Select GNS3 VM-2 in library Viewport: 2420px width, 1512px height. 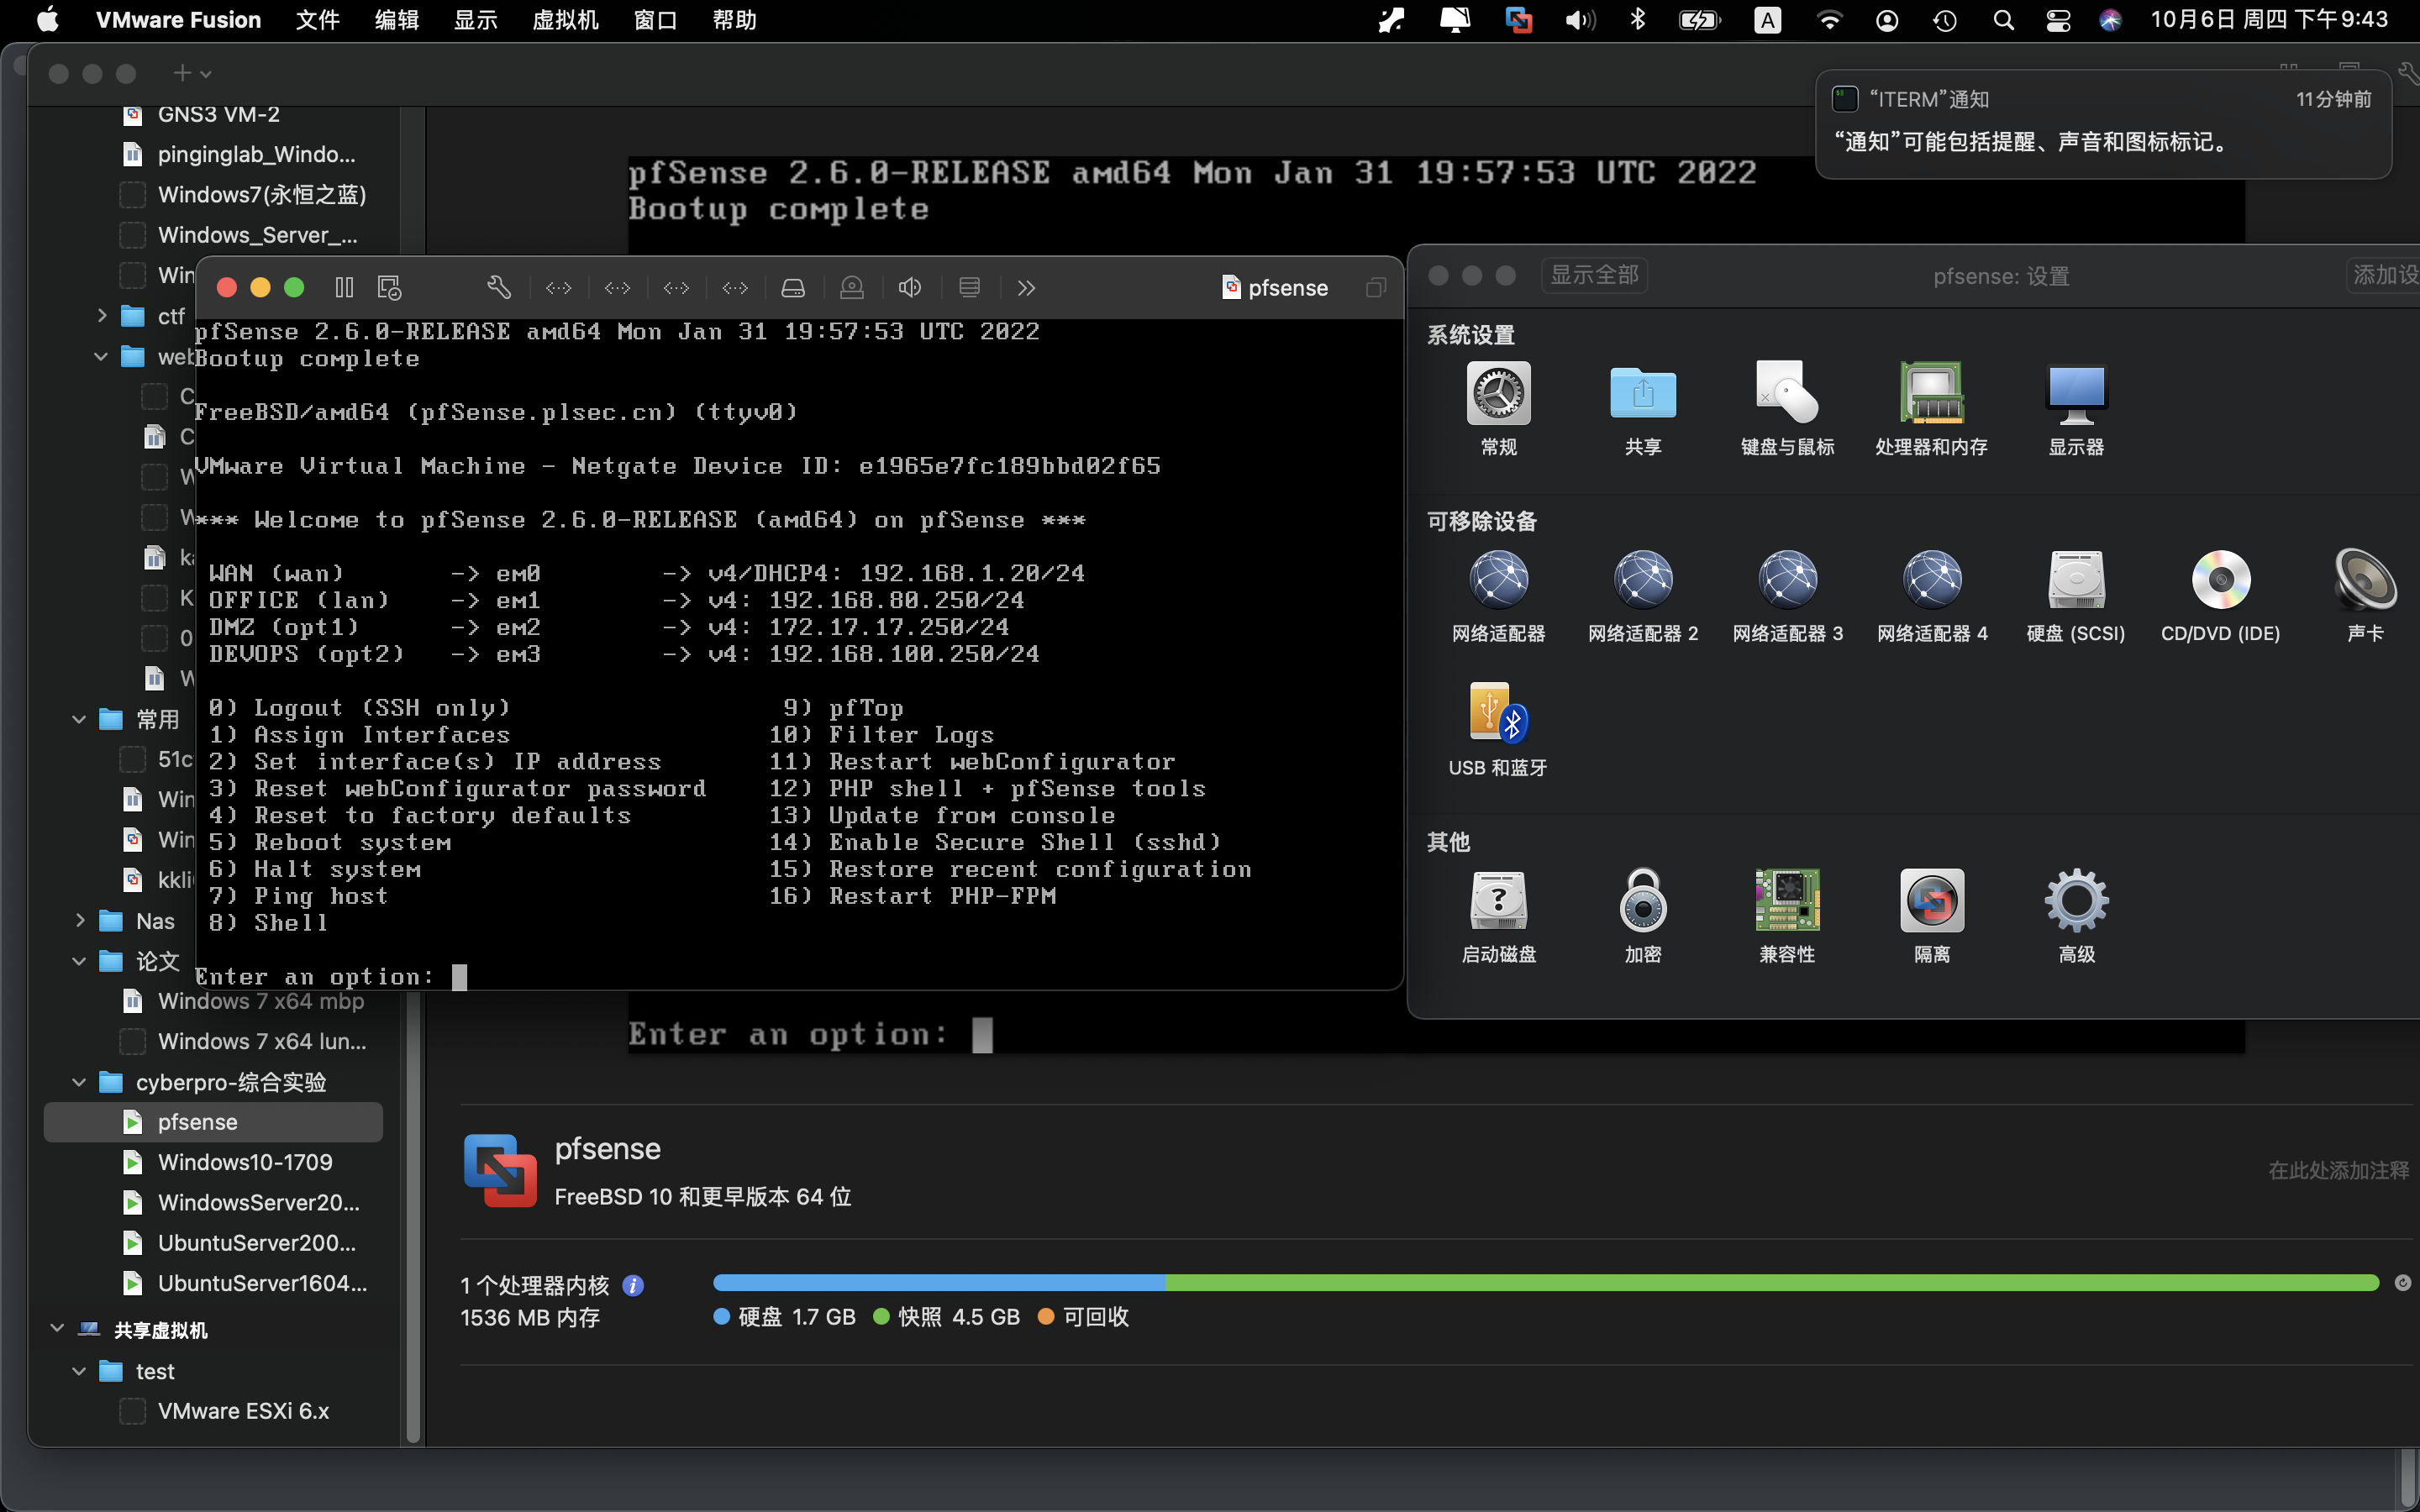[x=213, y=114]
